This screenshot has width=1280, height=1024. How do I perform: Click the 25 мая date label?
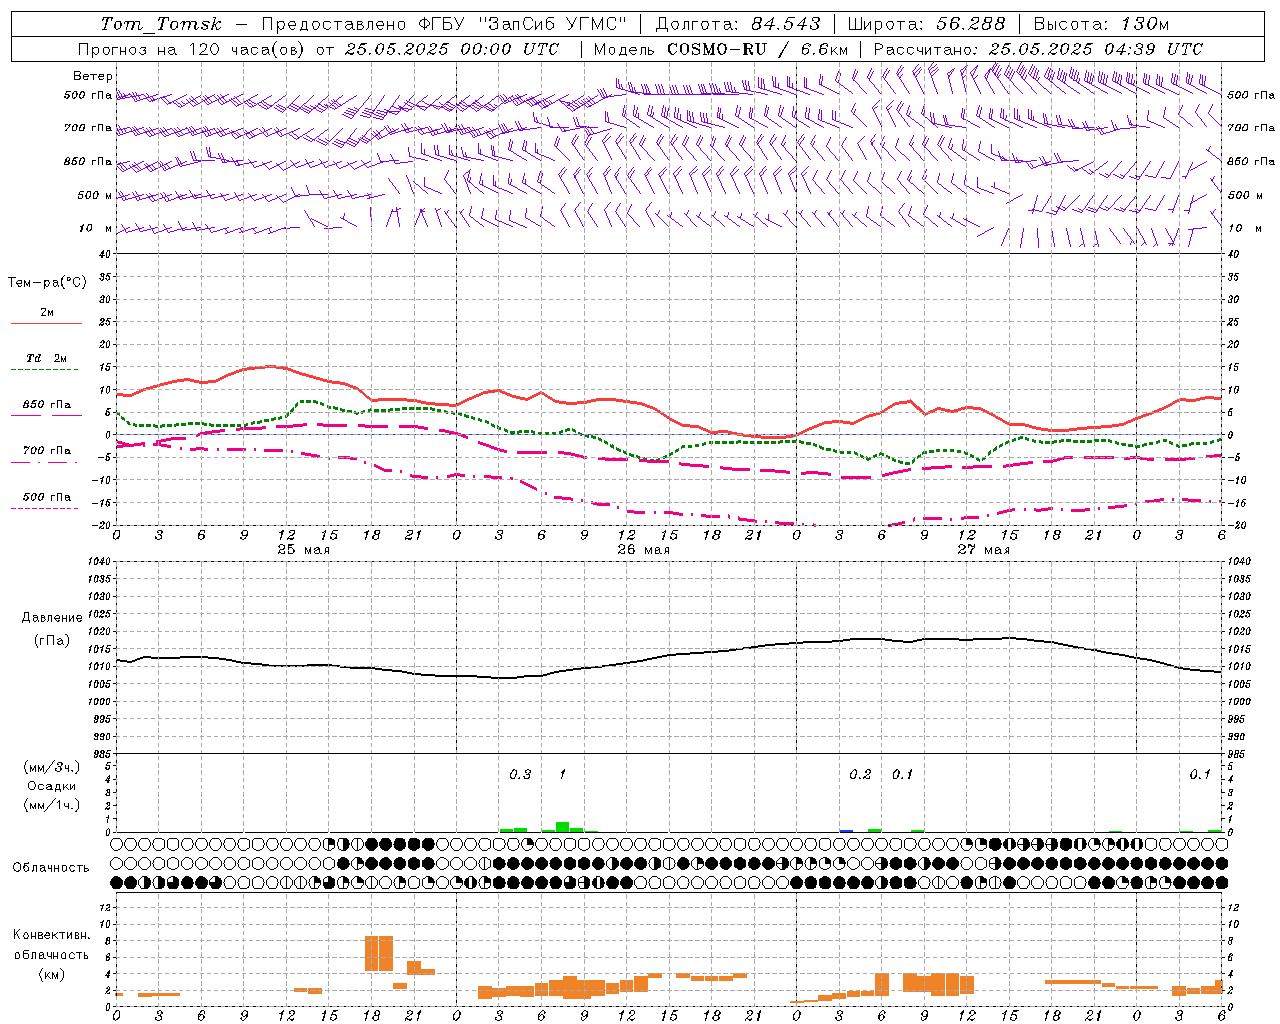pos(303,550)
